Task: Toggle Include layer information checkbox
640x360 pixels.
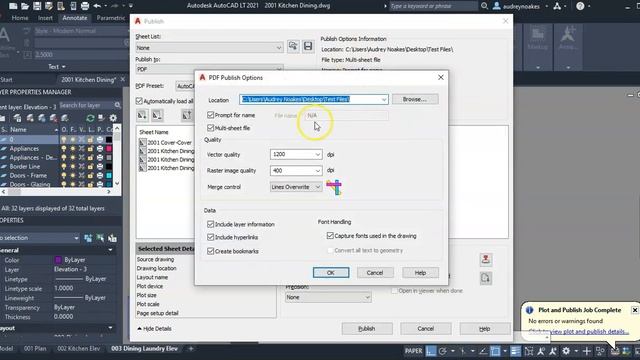Action: pos(211,224)
